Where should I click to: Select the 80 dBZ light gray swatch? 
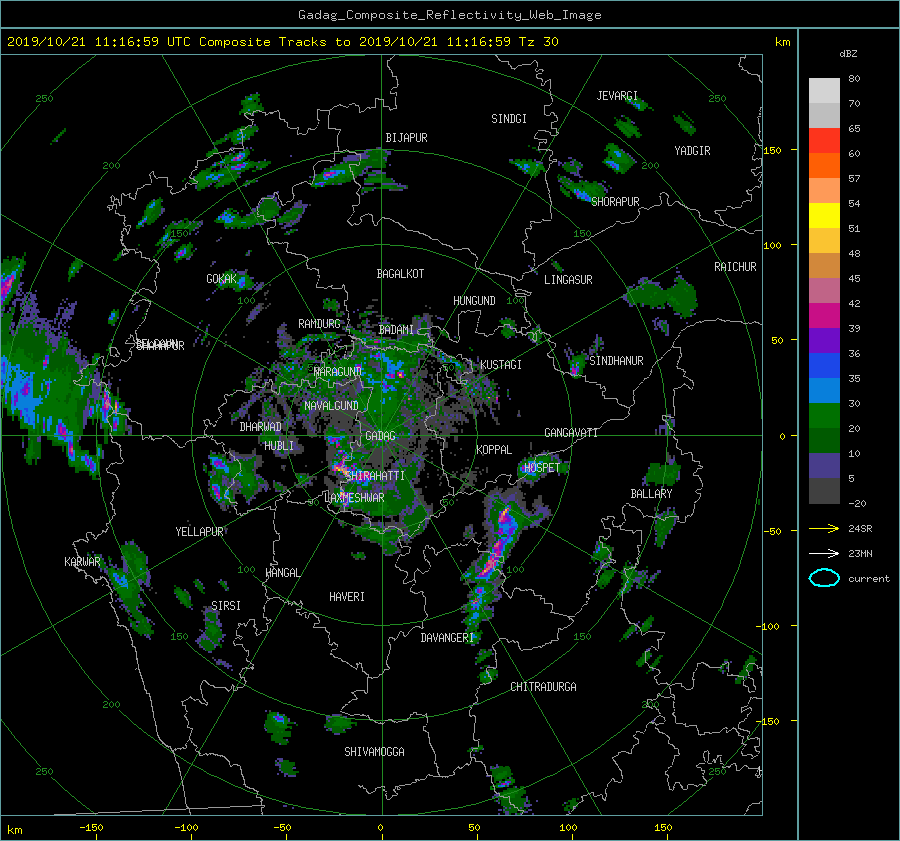824,90
